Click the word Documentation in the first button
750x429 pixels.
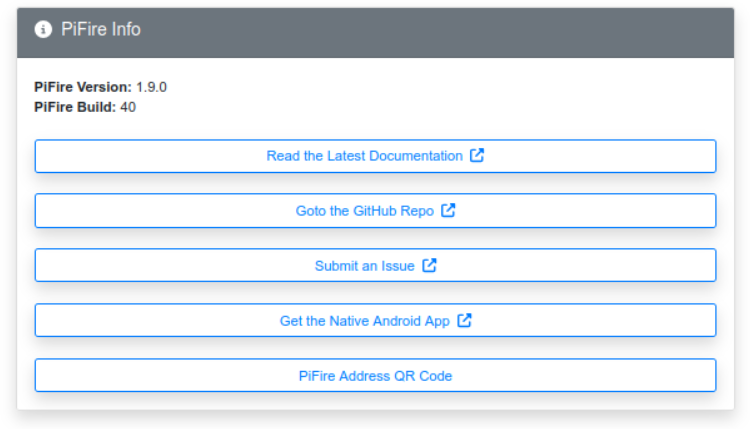coord(415,156)
